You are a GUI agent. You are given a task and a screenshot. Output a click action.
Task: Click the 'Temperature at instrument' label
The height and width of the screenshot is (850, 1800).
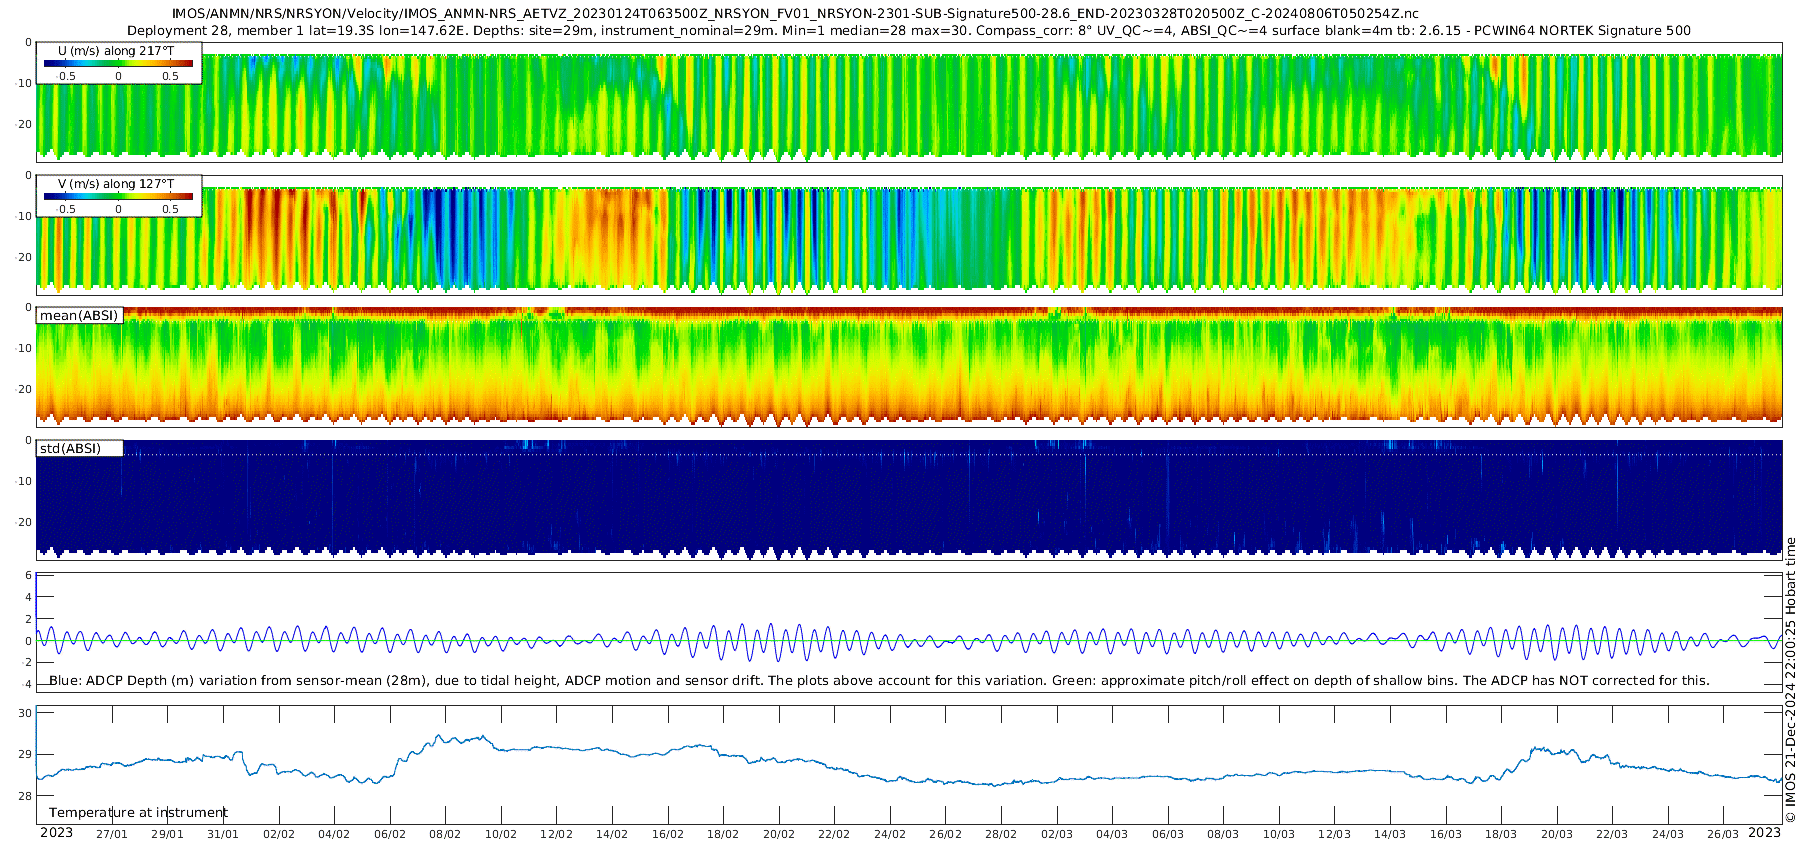[138, 813]
